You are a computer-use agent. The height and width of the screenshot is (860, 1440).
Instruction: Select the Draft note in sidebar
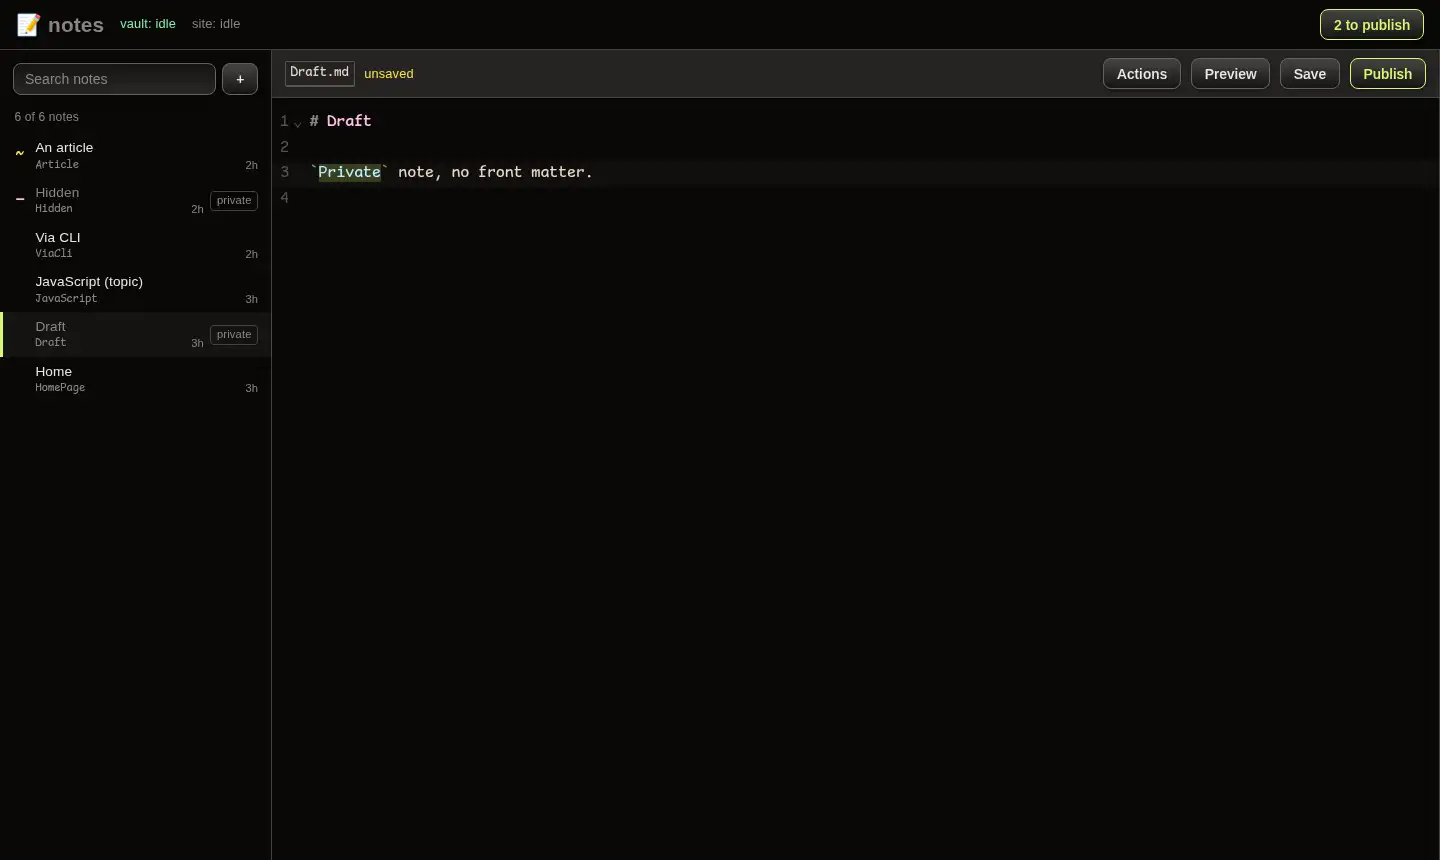click(x=136, y=334)
